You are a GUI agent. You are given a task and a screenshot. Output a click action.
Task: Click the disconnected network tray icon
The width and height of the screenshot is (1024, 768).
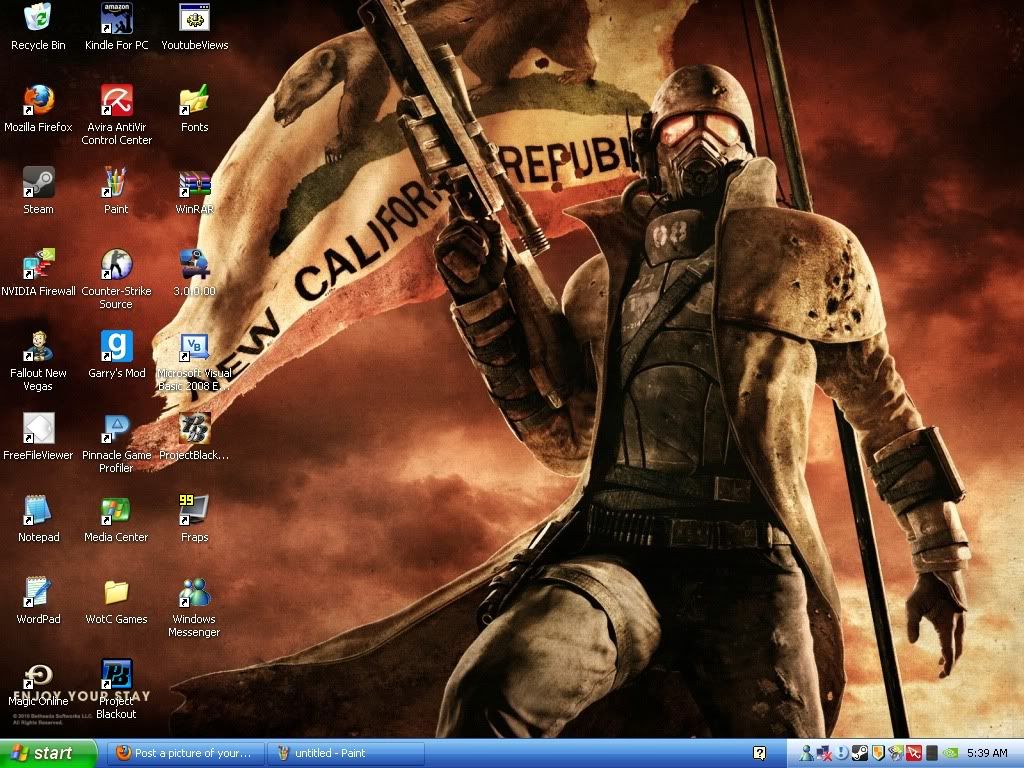click(x=824, y=754)
